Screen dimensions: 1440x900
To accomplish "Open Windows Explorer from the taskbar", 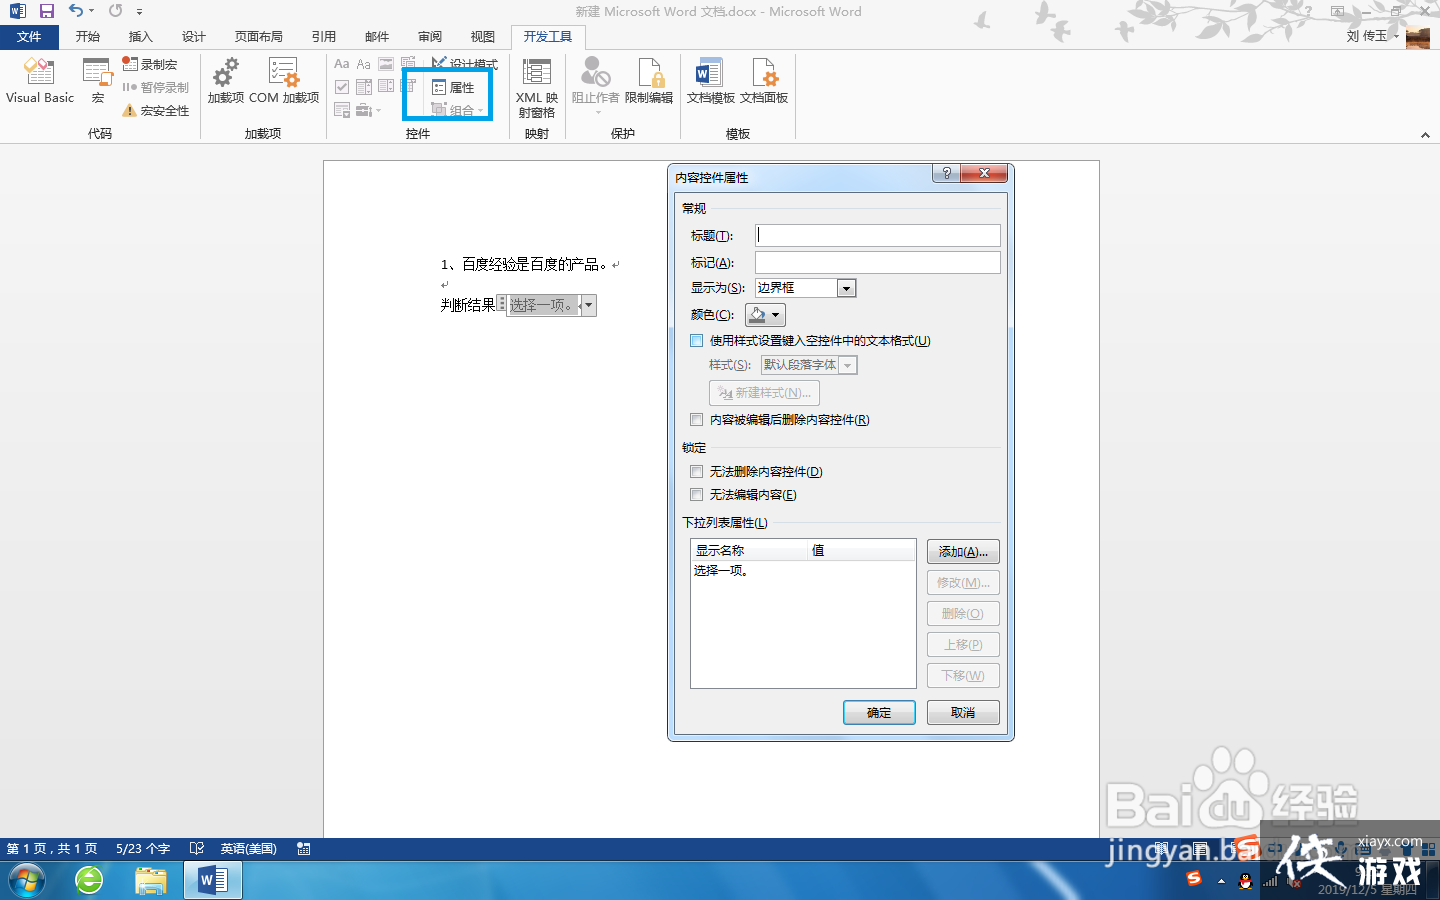I will point(151,881).
